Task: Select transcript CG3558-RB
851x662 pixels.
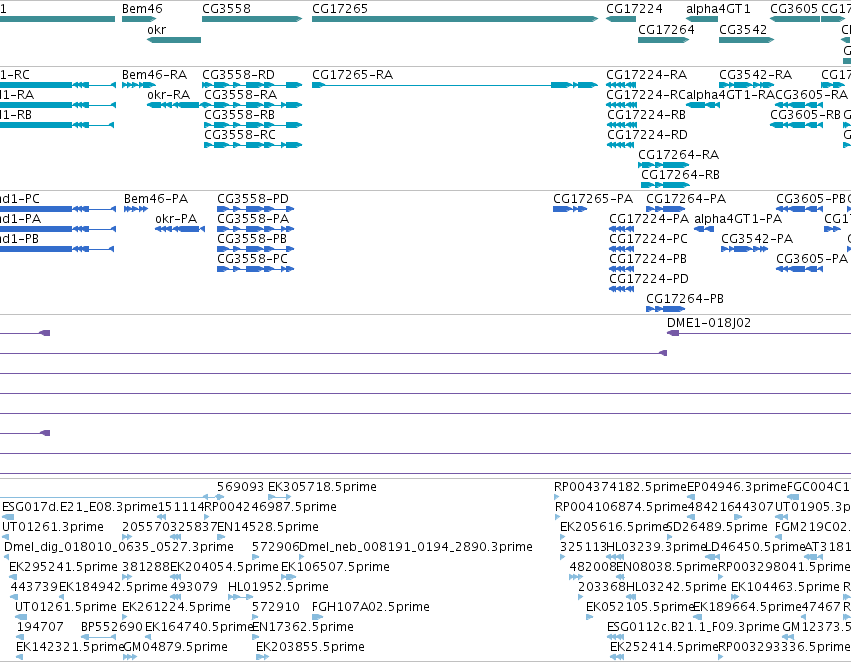Action: 253,125
